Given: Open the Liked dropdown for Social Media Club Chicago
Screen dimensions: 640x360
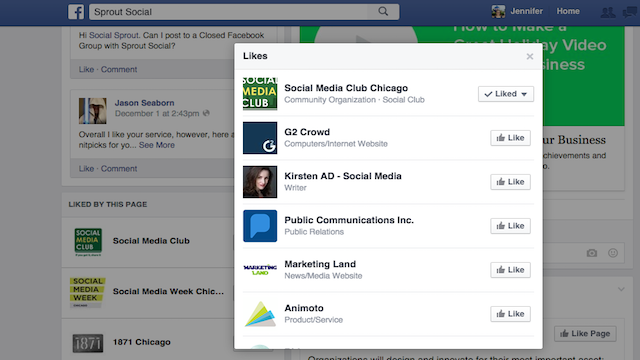Looking at the screenshot, I should pos(506,94).
